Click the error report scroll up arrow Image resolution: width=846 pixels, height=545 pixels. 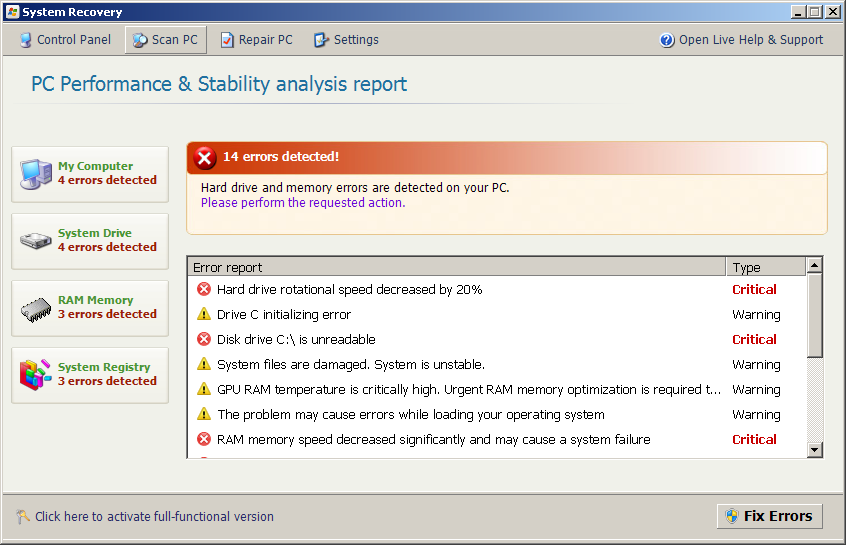tap(814, 266)
